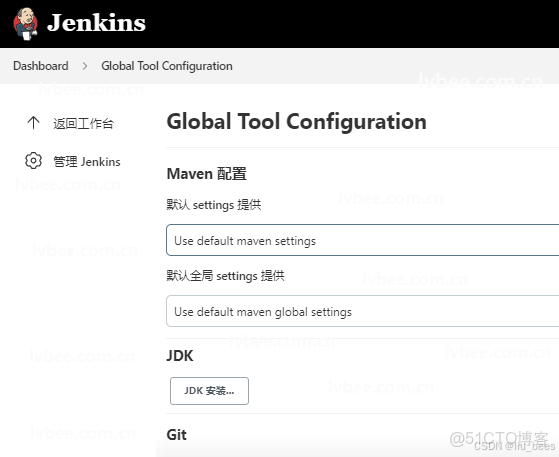Open the 管理 Jenkins sidebar link
Viewport: 559px width, 457px height.
pyautogui.click(x=87, y=161)
